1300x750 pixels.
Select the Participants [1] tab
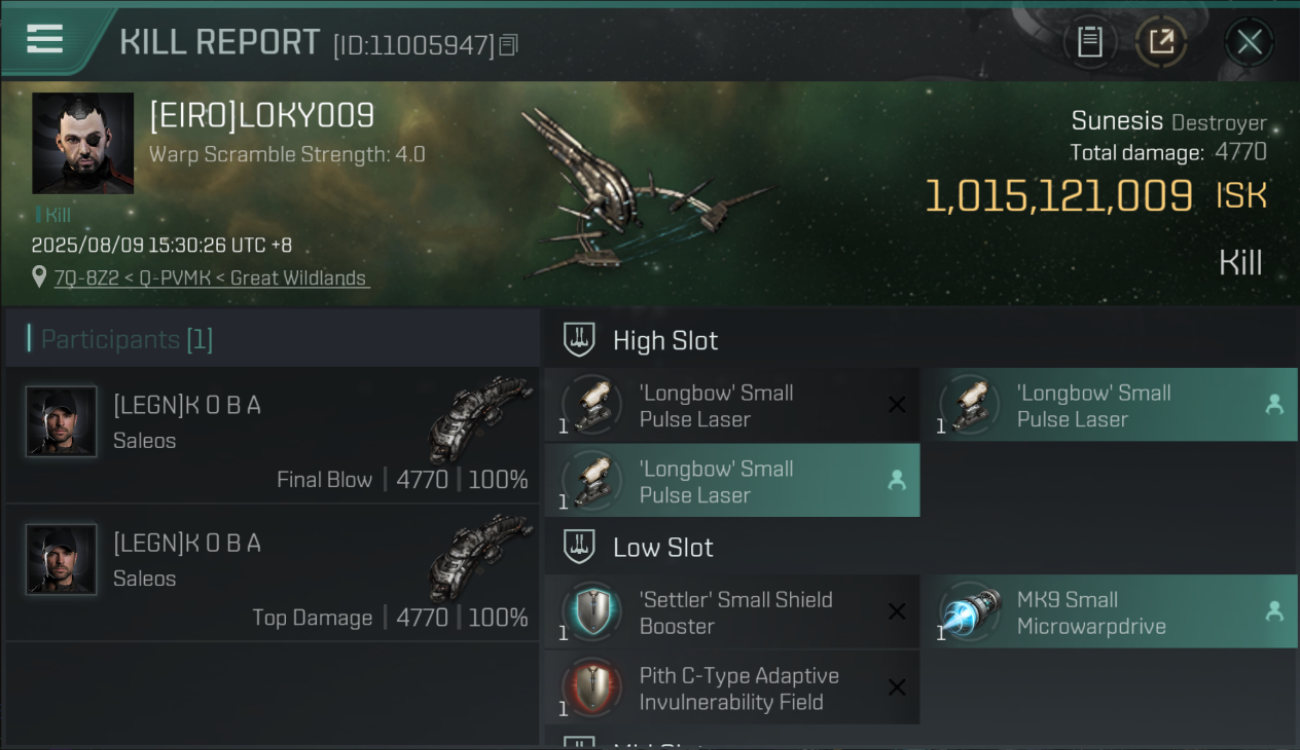click(126, 340)
